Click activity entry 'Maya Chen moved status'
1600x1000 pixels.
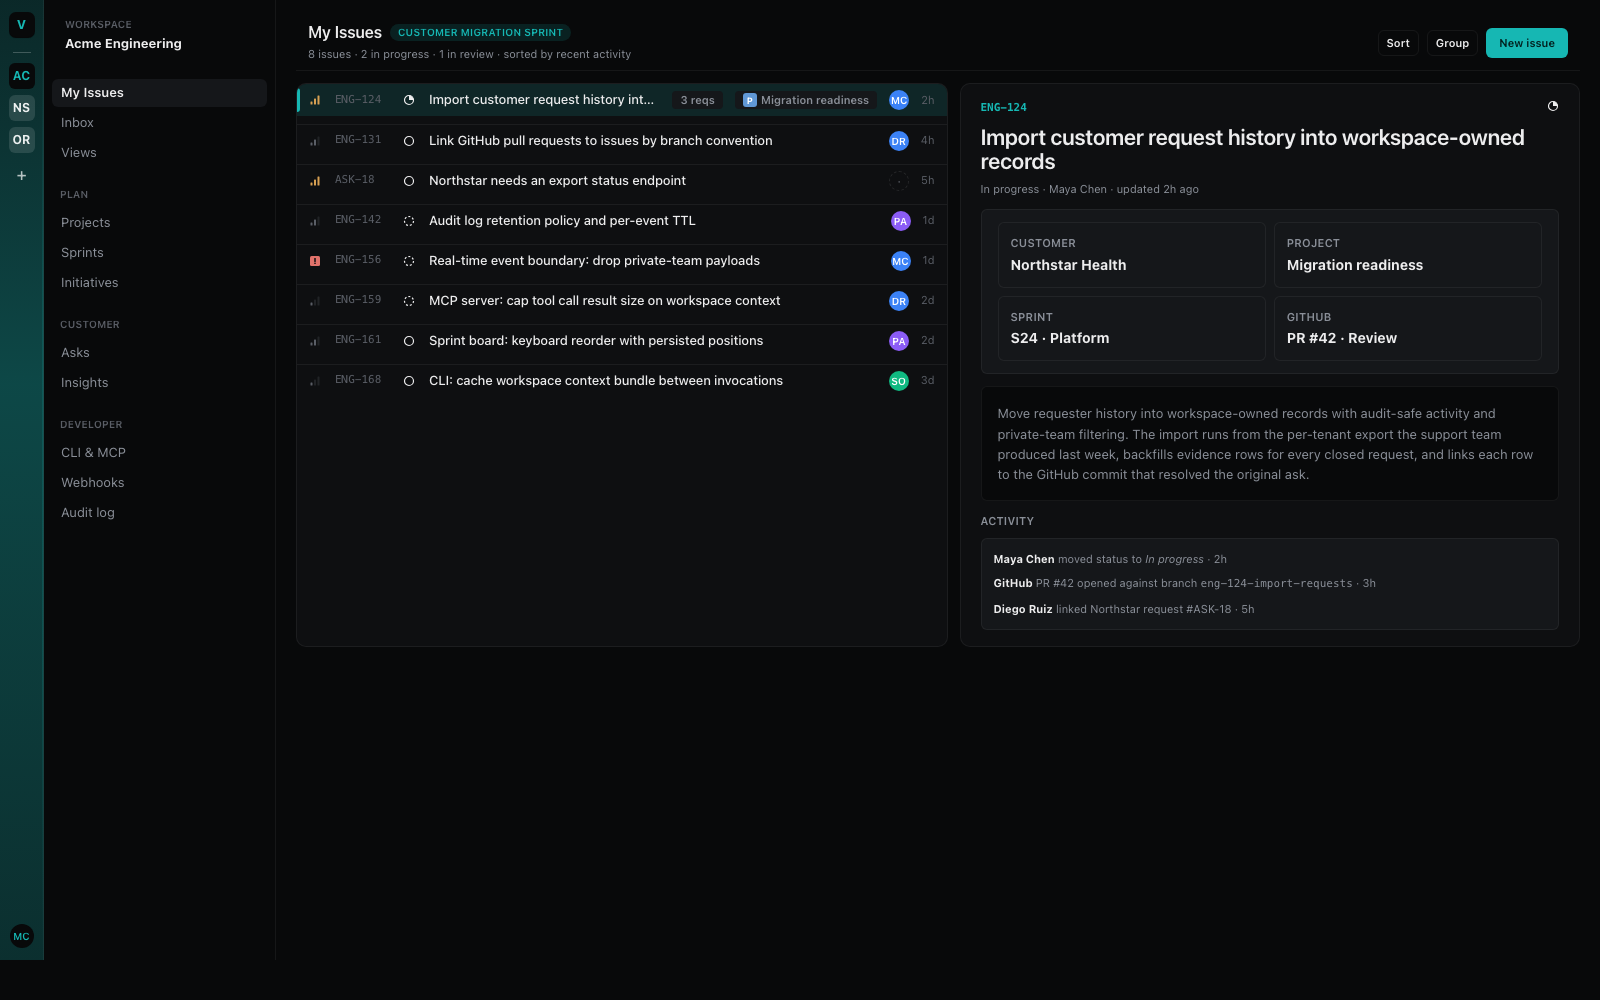click(x=1109, y=559)
